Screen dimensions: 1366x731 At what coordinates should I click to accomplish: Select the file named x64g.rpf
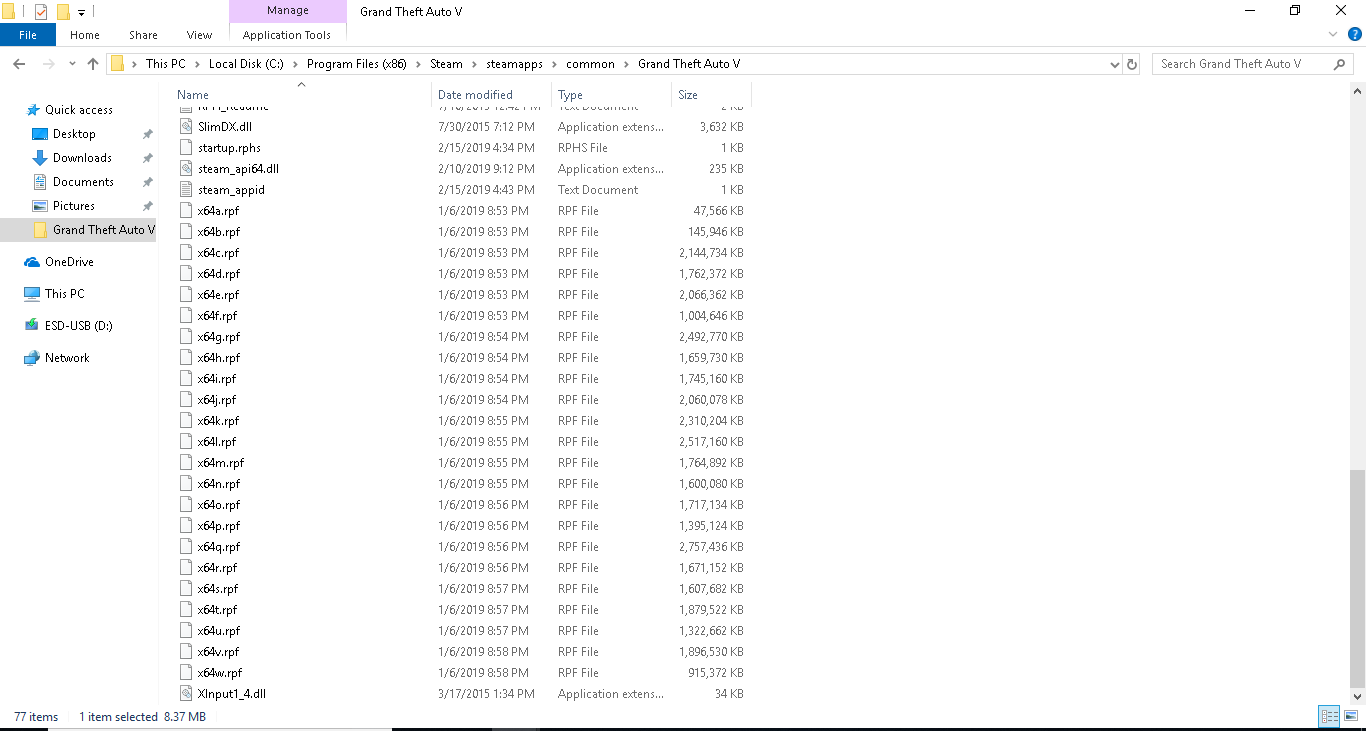219,337
